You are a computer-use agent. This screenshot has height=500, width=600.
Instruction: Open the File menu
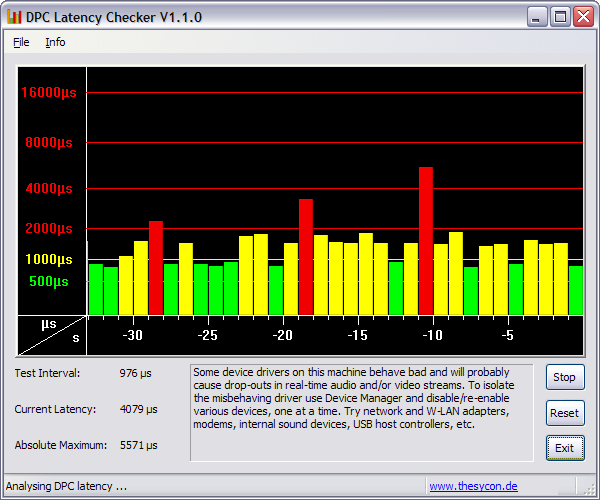coord(21,42)
